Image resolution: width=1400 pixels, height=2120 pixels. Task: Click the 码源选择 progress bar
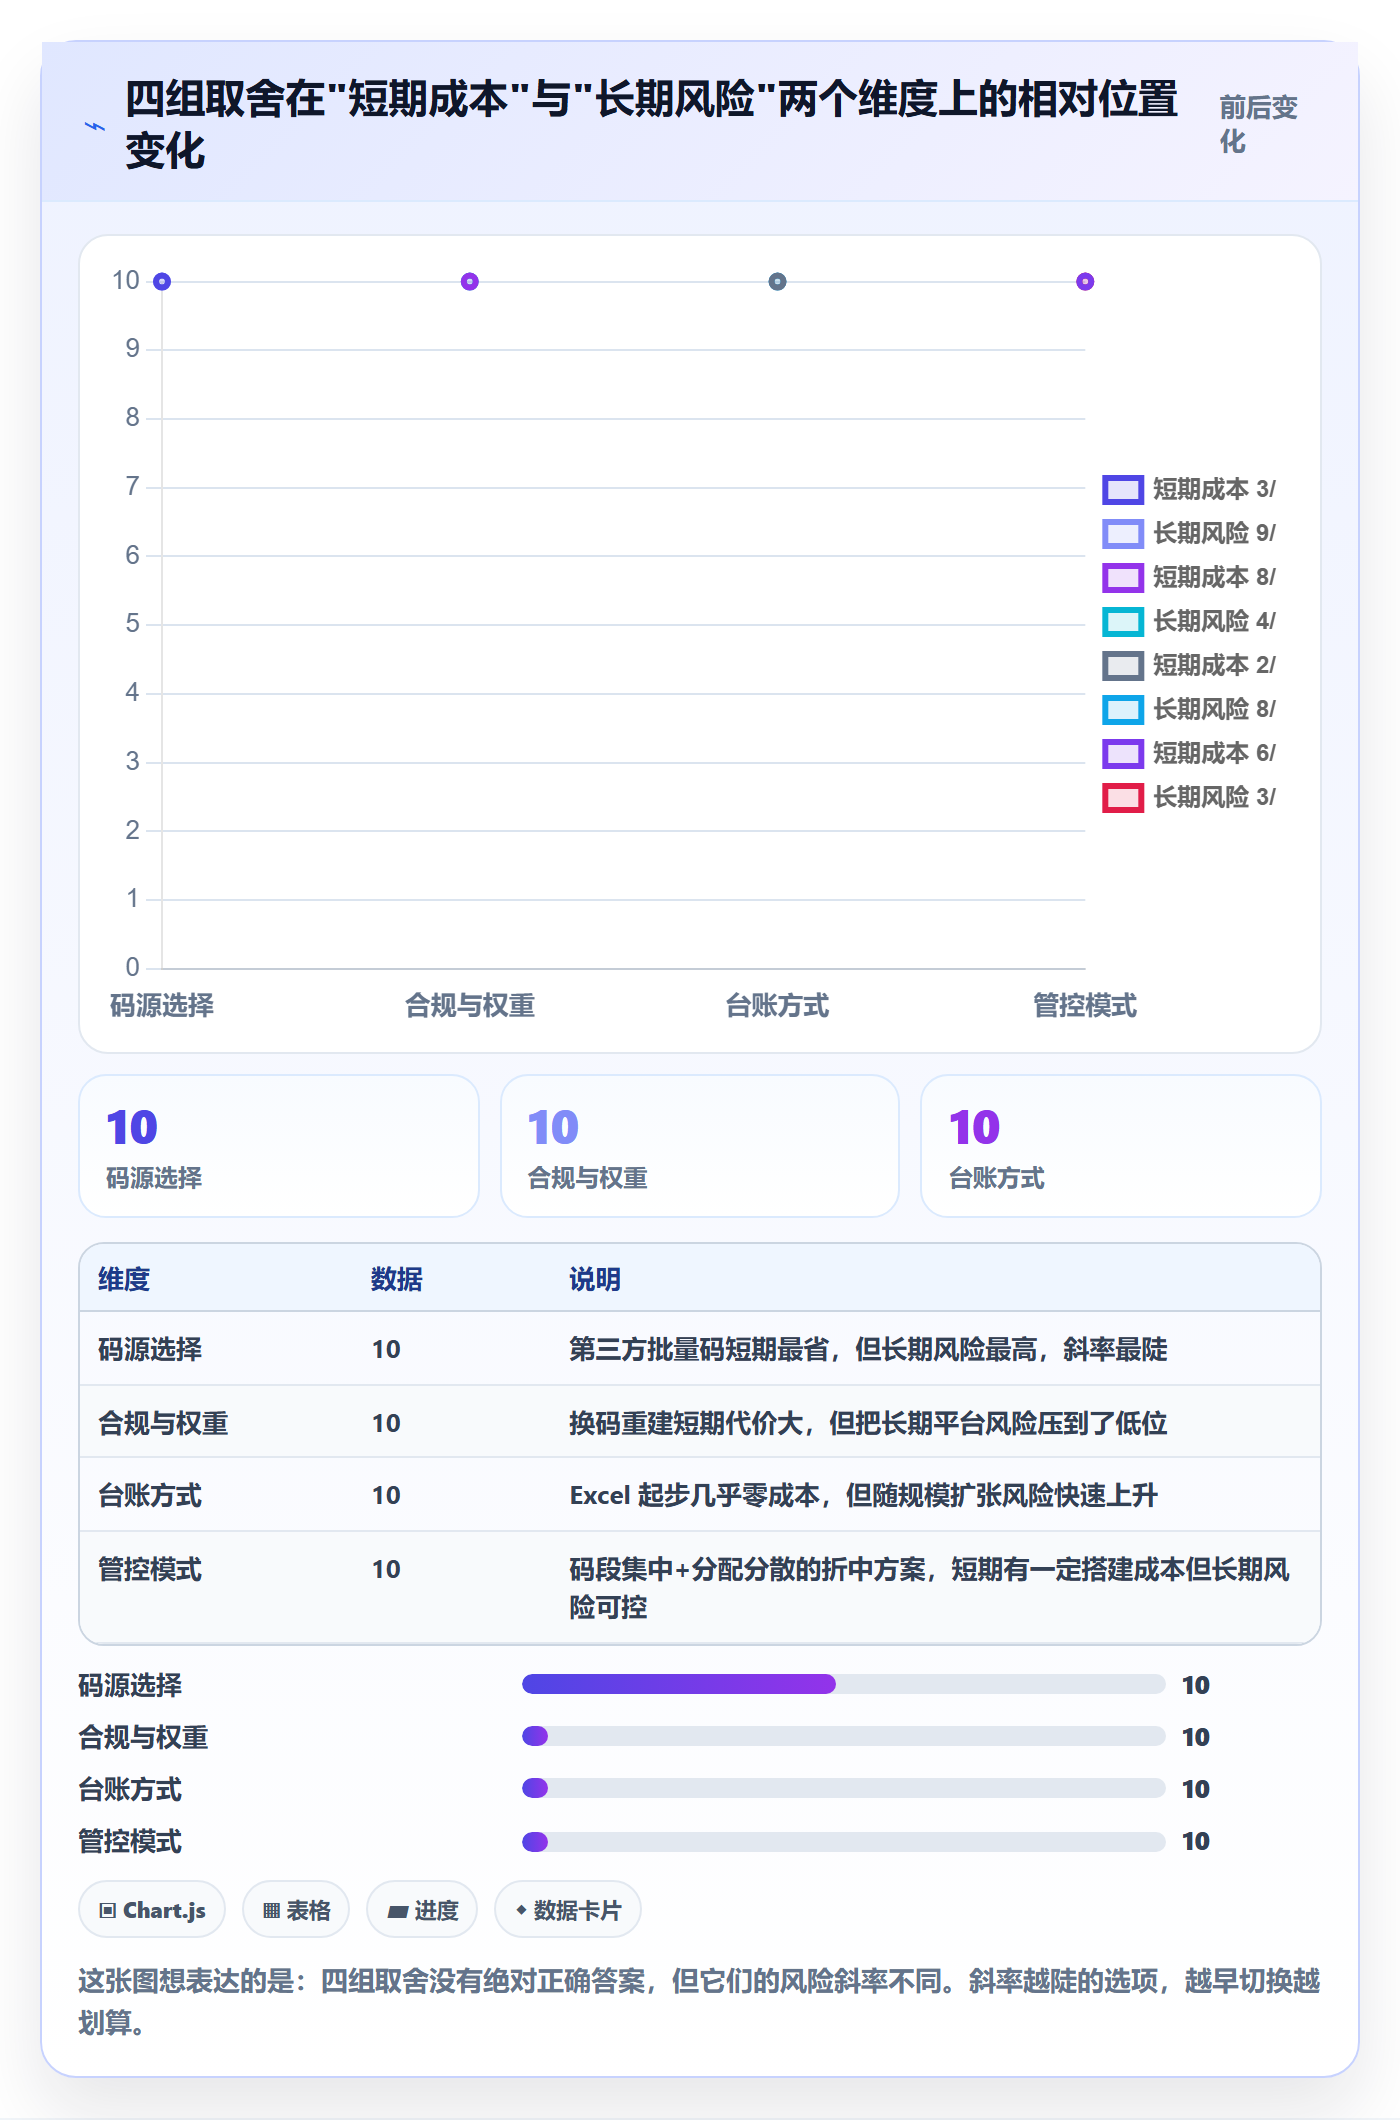pyautogui.click(x=844, y=1684)
